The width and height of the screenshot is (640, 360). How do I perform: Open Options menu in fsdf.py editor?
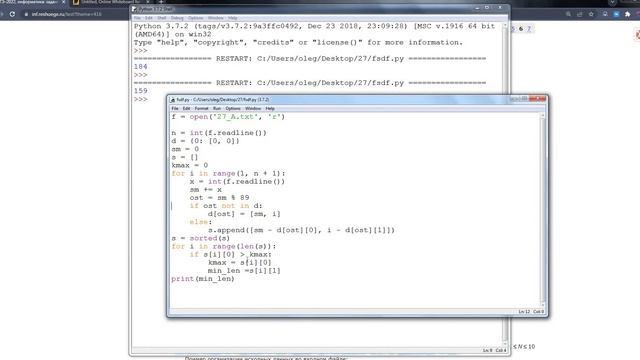(233, 109)
